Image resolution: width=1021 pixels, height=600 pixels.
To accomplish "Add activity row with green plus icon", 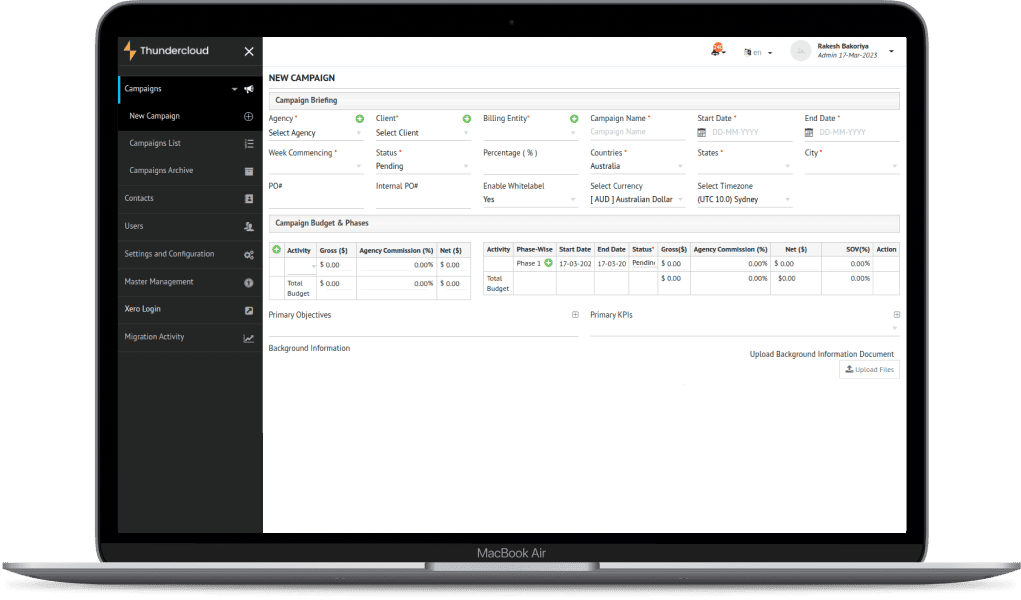I will (x=276, y=249).
